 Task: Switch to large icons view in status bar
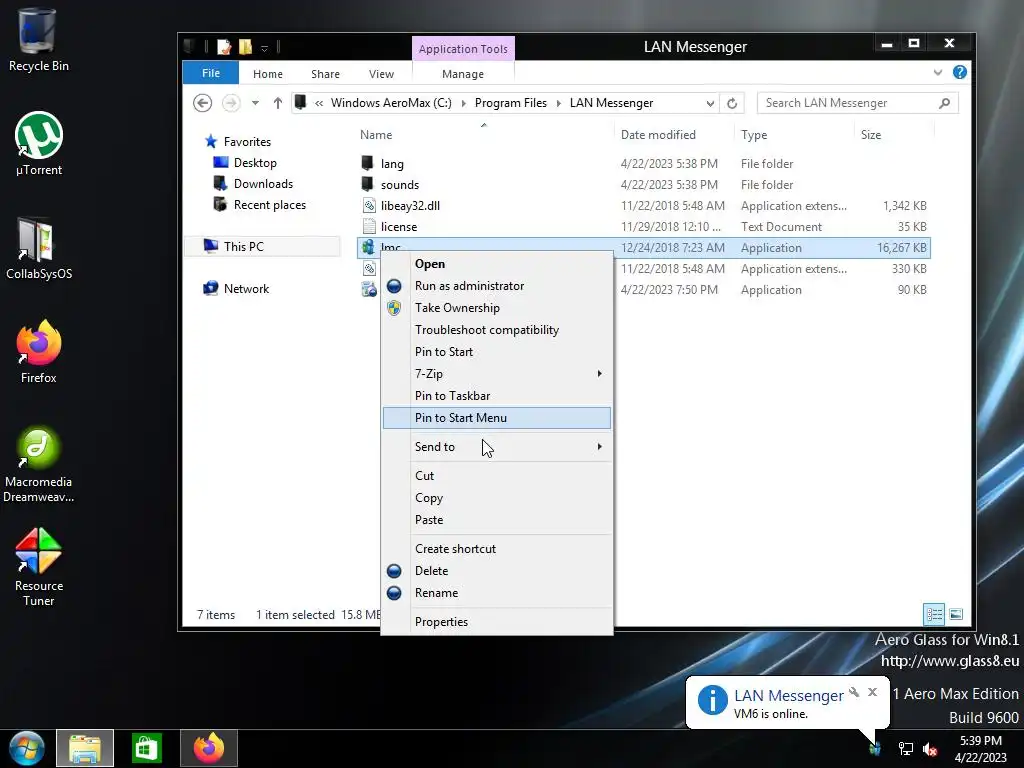956,614
